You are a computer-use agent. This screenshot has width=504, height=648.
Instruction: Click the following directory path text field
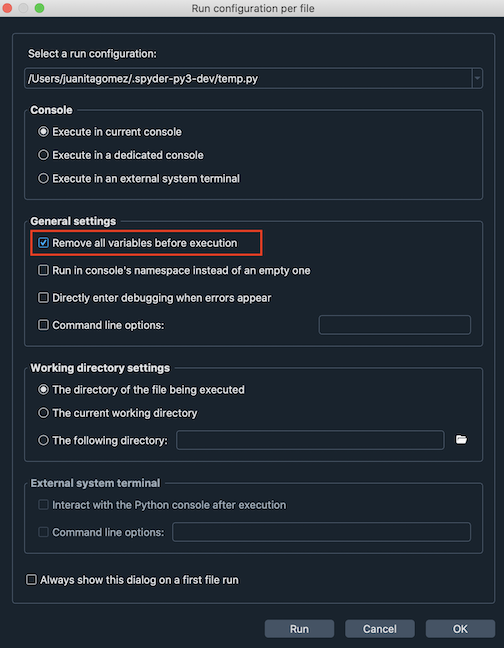310,440
